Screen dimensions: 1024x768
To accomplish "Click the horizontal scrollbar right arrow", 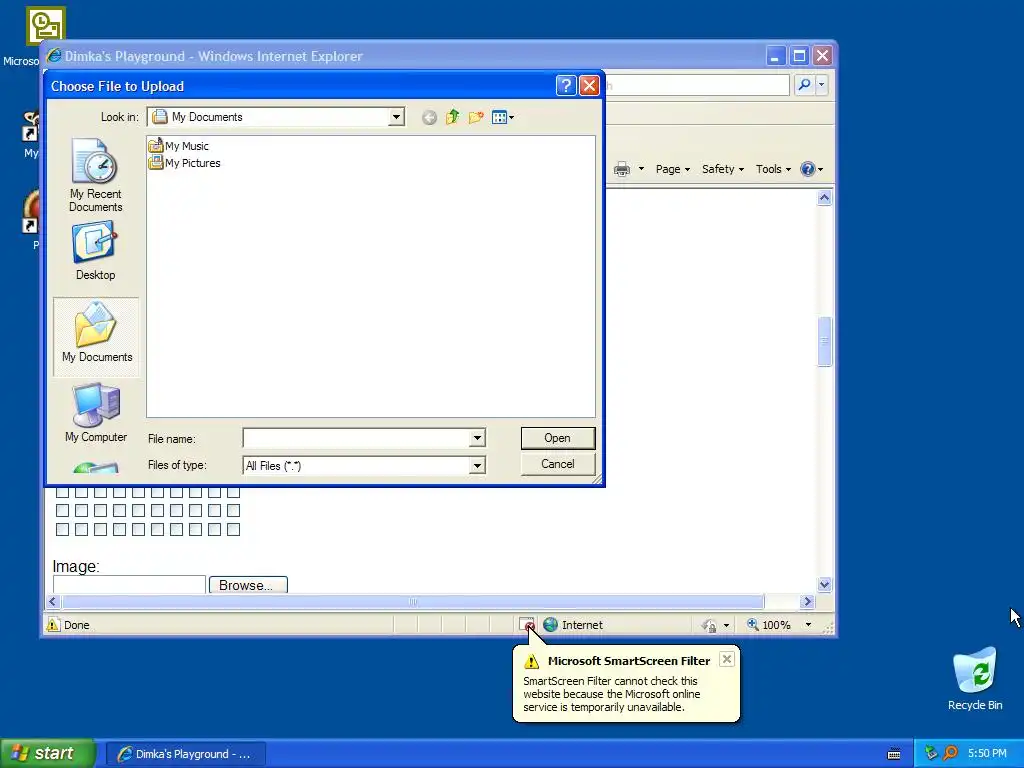I will [x=807, y=601].
